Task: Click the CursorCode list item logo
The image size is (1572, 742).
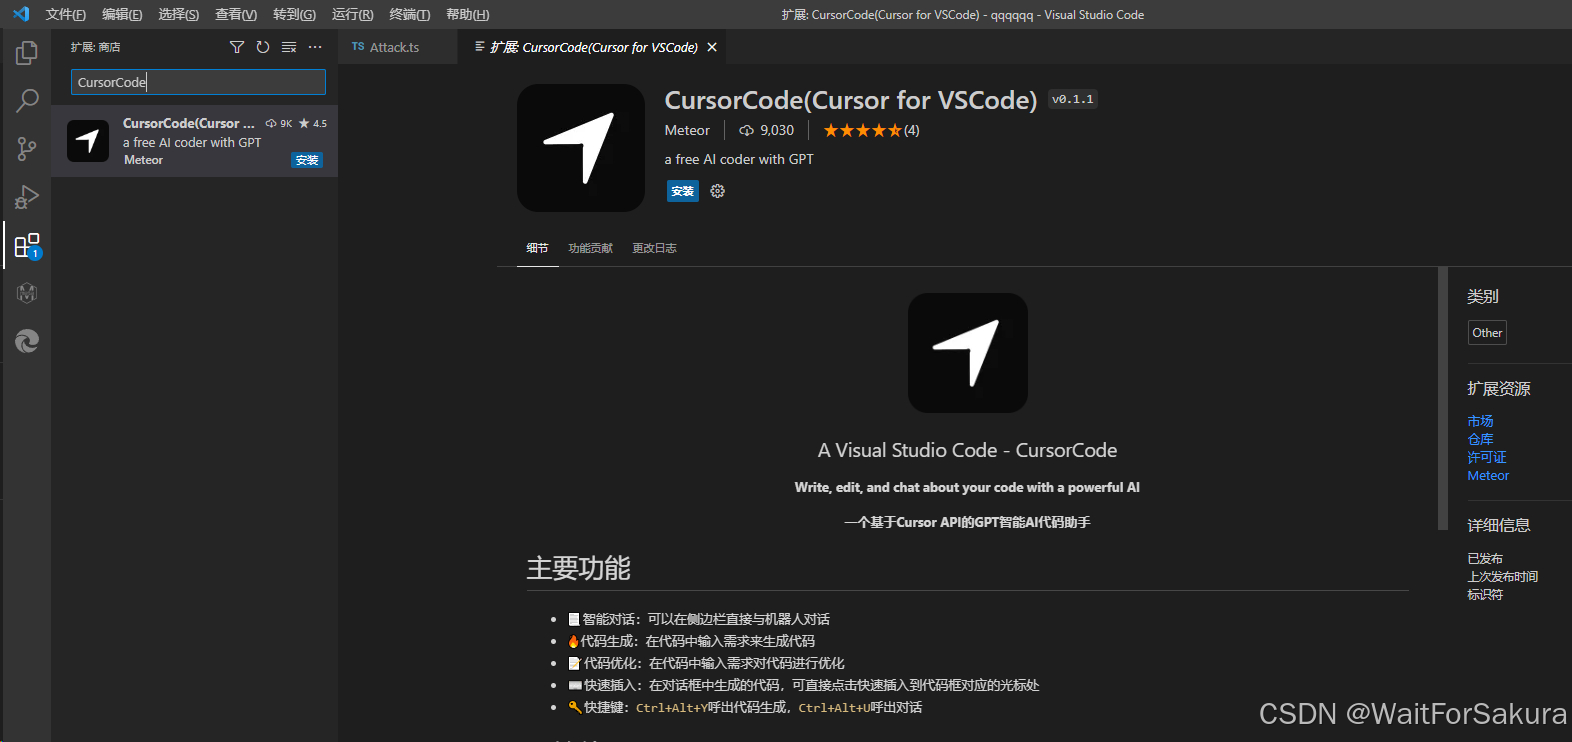Action: tap(88, 141)
